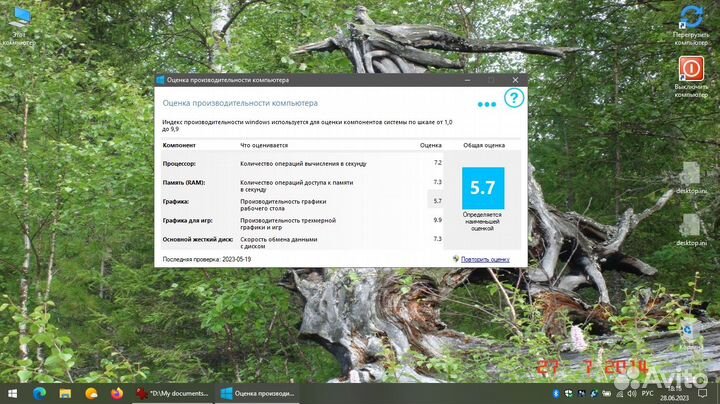
Task: Open the Windows Security tray icon
Action: [568, 393]
